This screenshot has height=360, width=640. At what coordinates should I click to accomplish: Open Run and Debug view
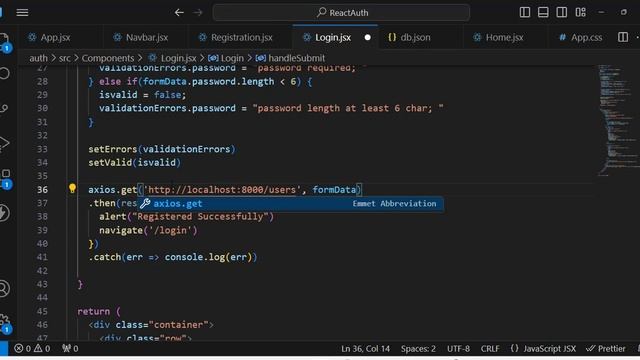(4, 144)
